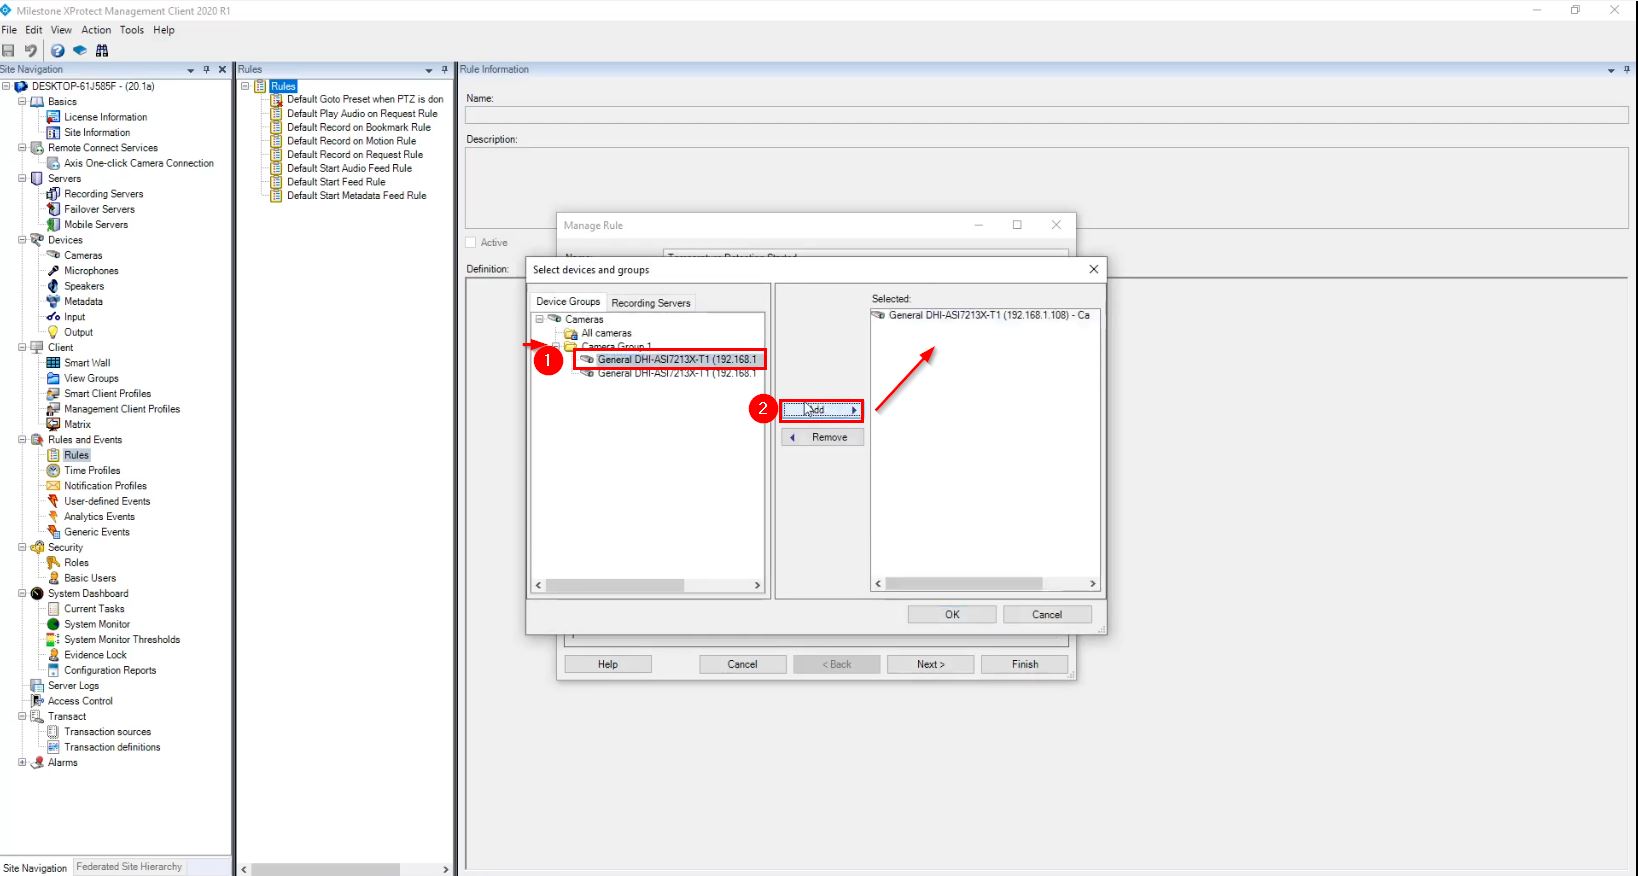1638x876 pixels.
Task: Click Cancel in Select devices and groups dialog
Action: coord(1047,615)
